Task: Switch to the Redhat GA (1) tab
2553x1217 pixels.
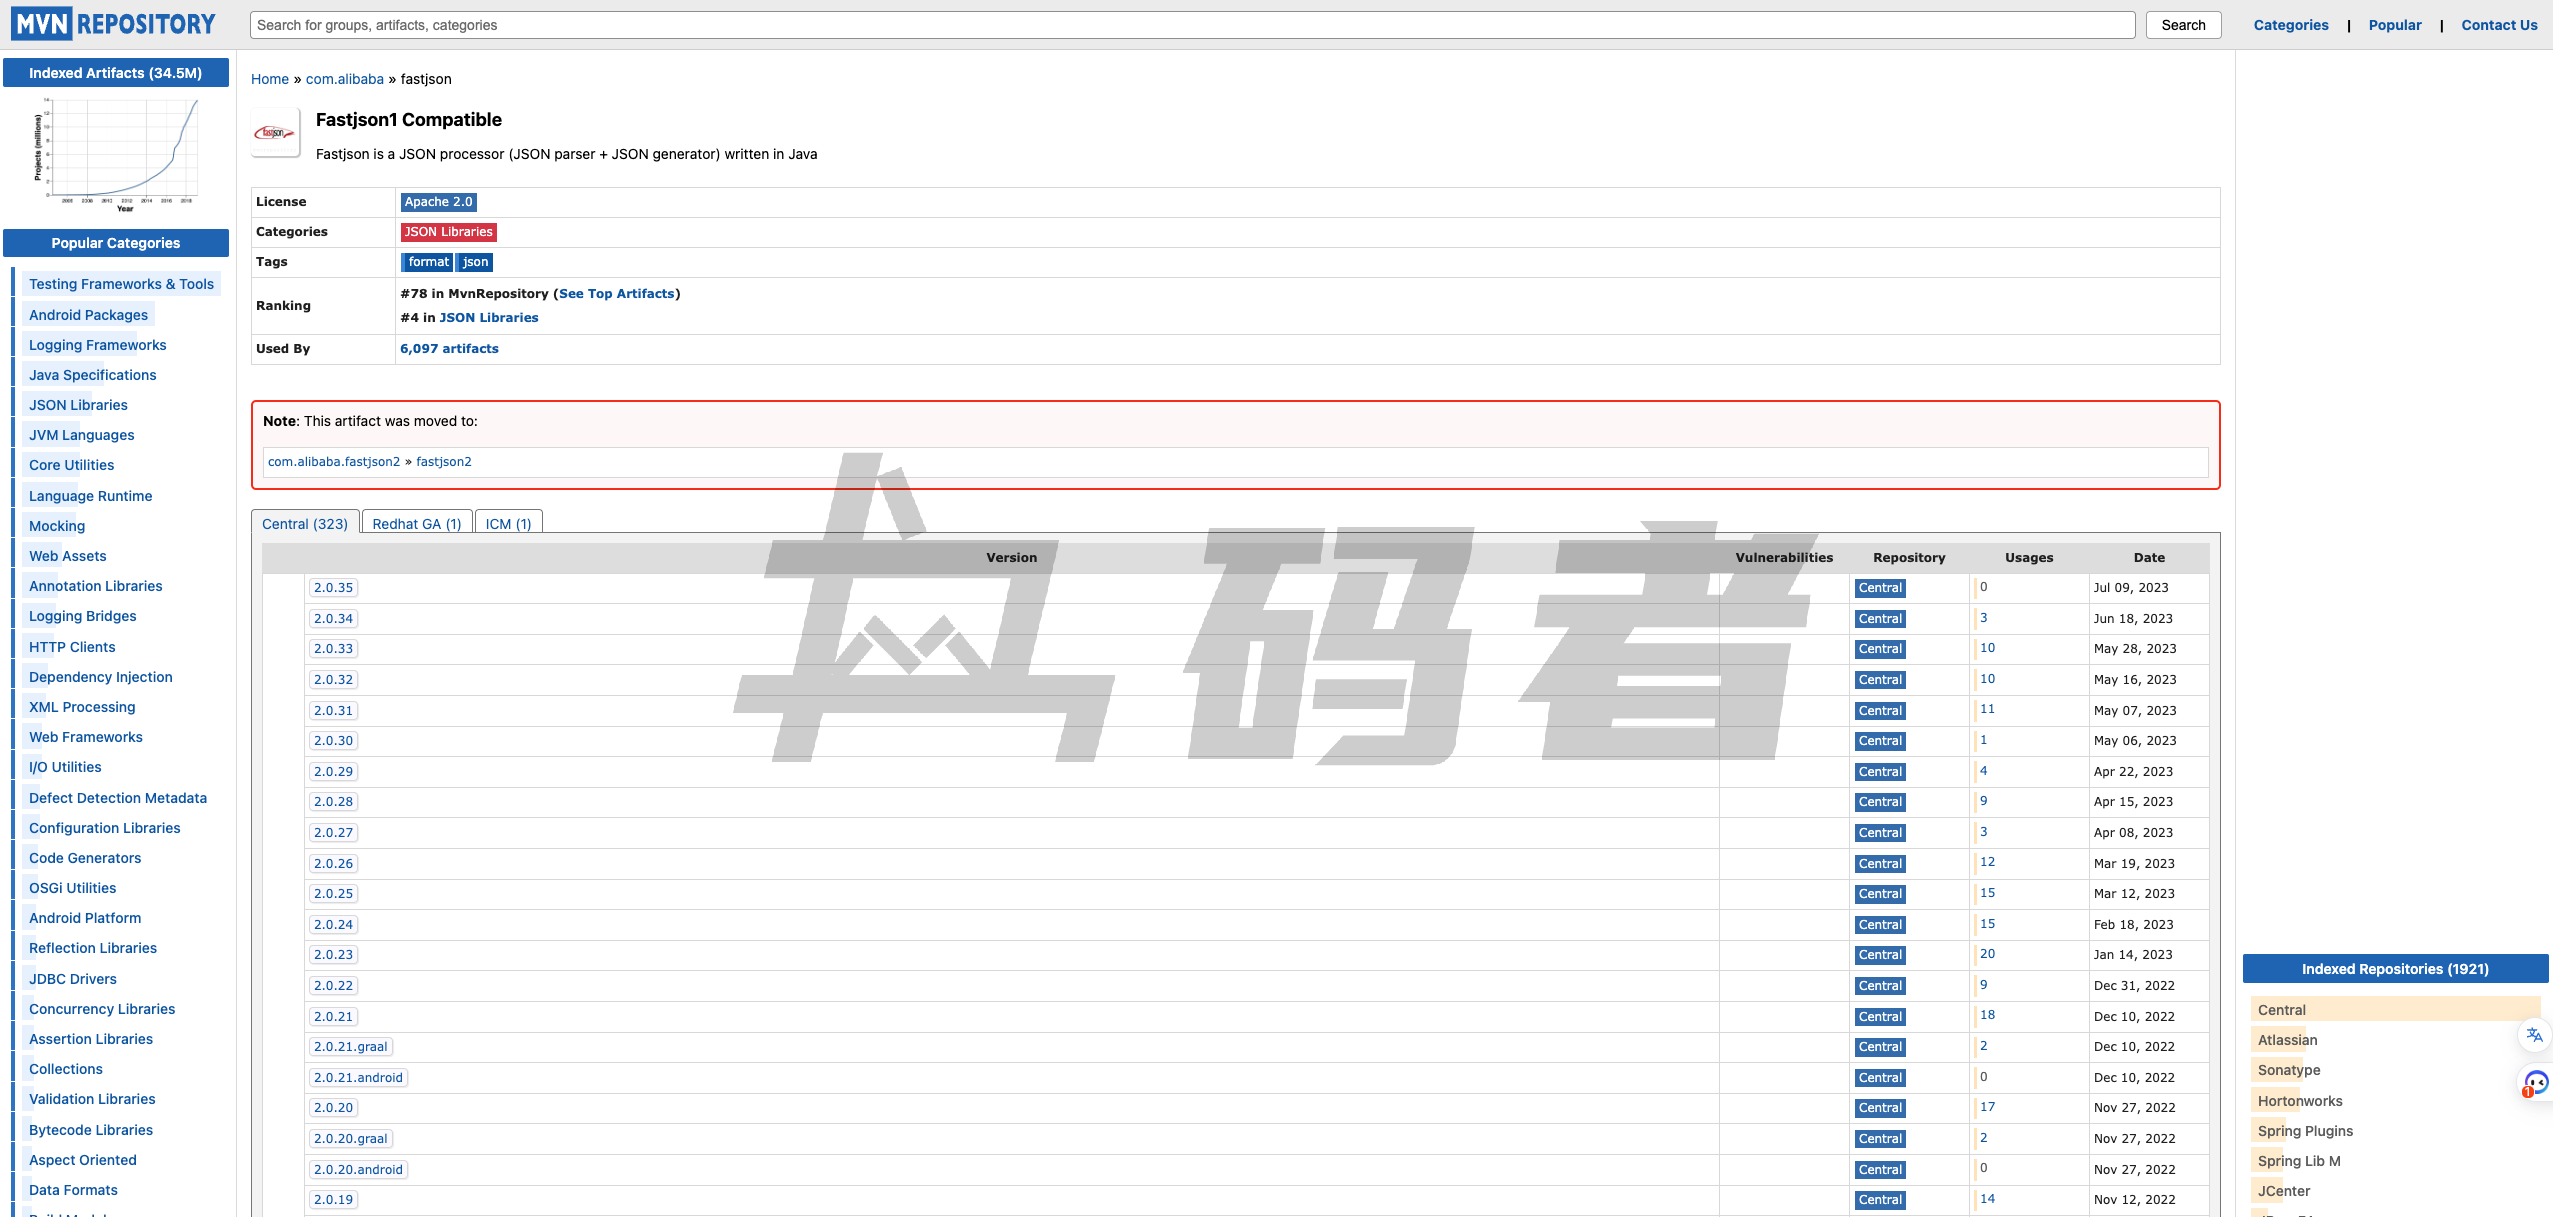Action: (416, 524)
